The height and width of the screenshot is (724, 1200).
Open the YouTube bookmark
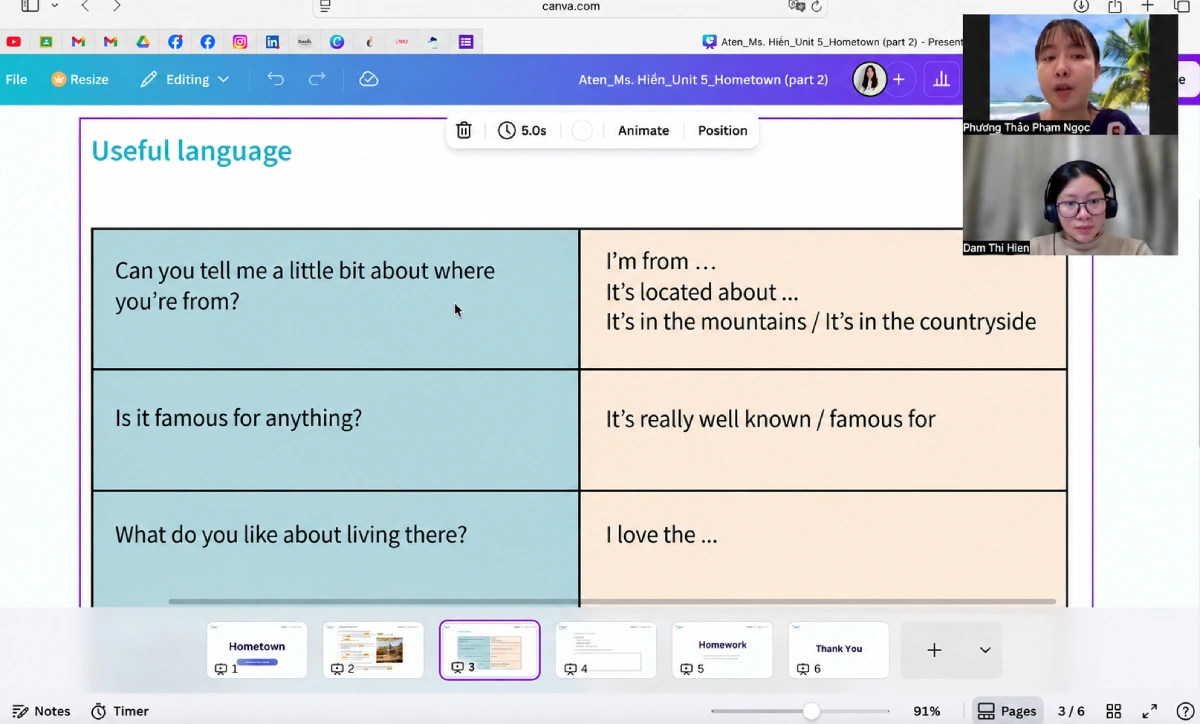(13, 42)
